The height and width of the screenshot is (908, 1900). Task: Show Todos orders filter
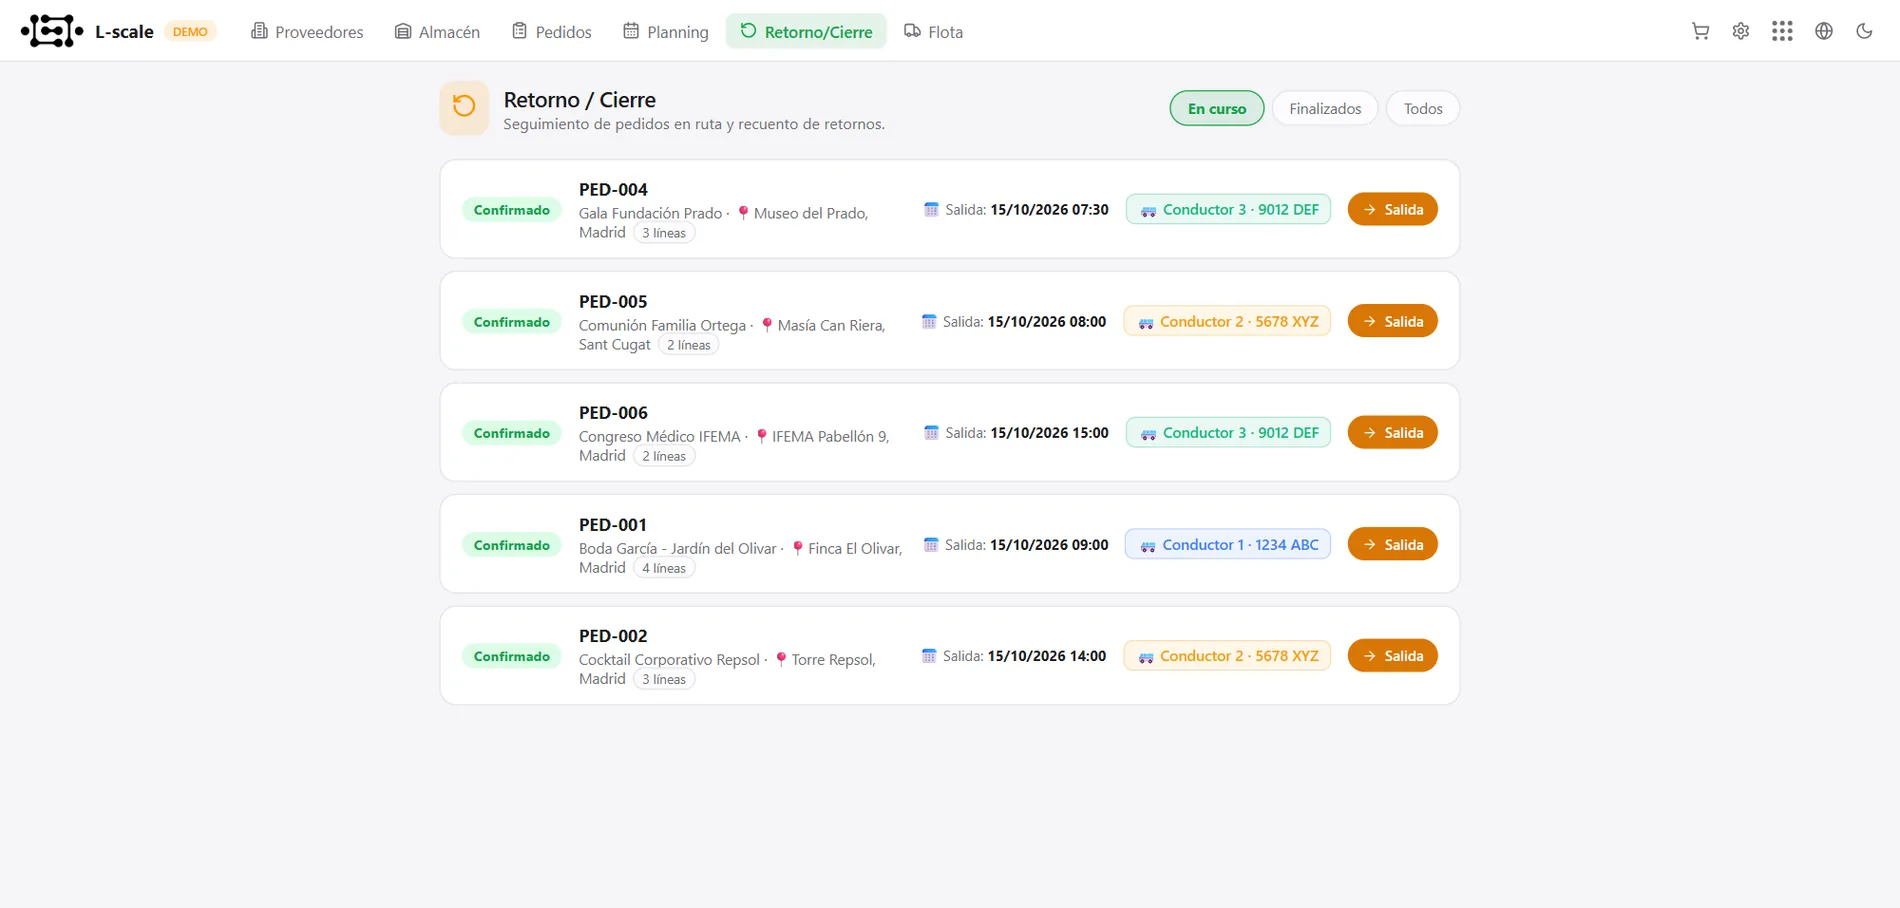1423,108
